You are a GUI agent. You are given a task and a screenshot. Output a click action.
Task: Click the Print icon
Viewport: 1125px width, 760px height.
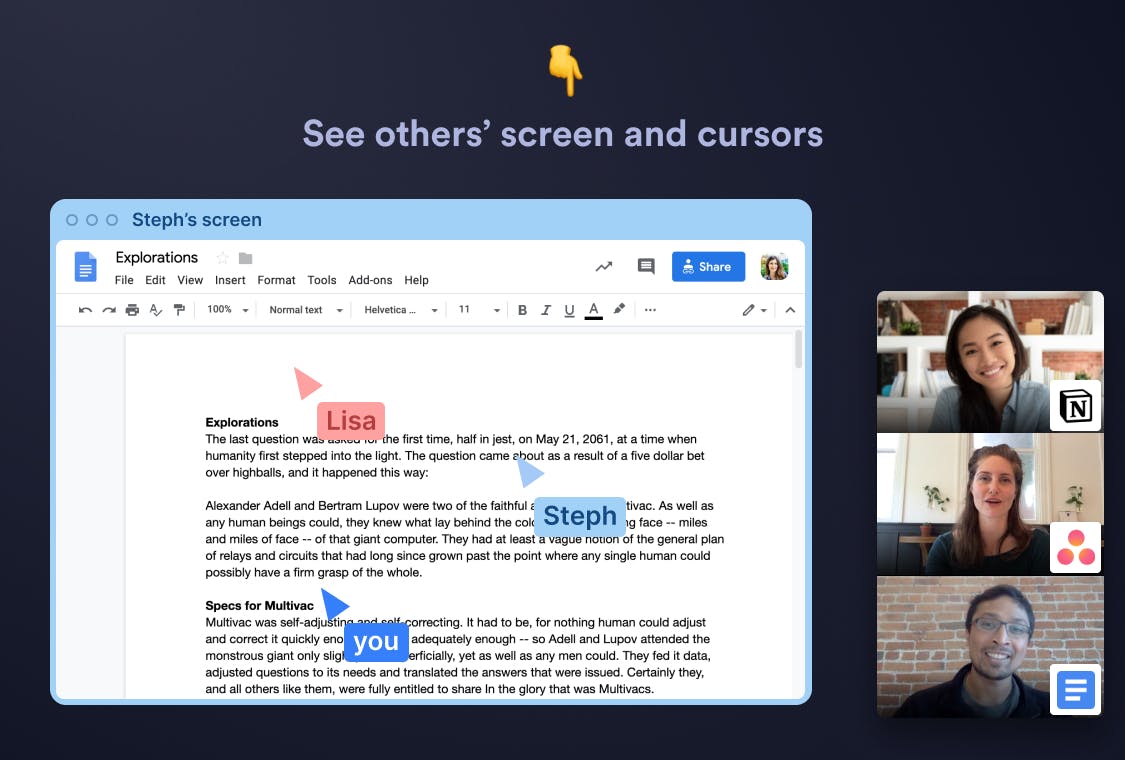(x=132, y=310)
